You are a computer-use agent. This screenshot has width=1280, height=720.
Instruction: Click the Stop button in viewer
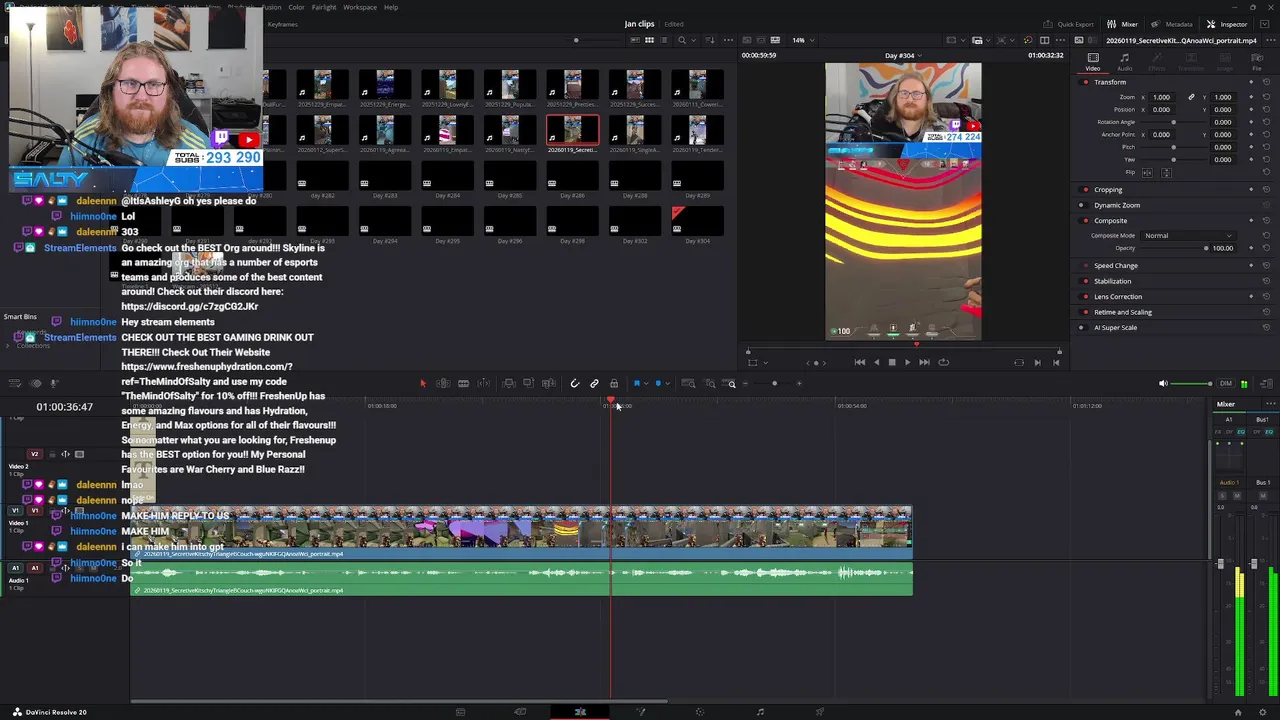[892, 362]
